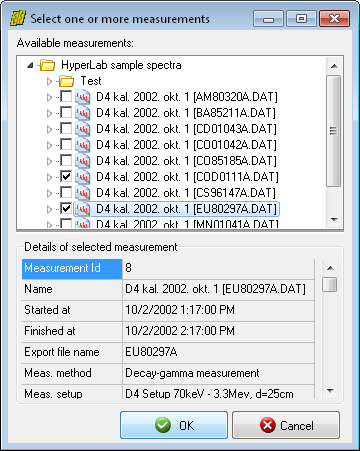
Task: Click spectrum icon of EU80297A.DAT measurement
Action: pyautogui.click(x=82, y=209)
